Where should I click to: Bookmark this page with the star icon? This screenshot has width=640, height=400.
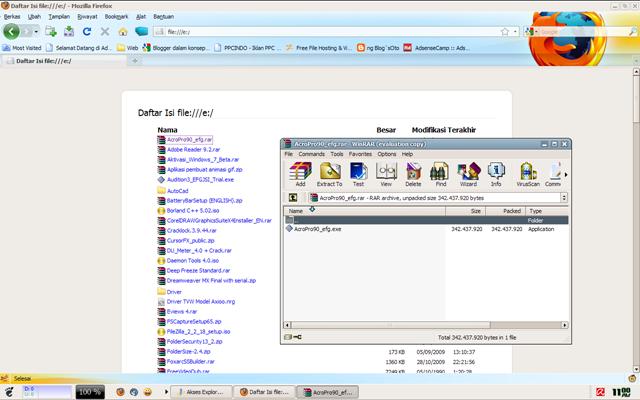[x=505, y=31]
